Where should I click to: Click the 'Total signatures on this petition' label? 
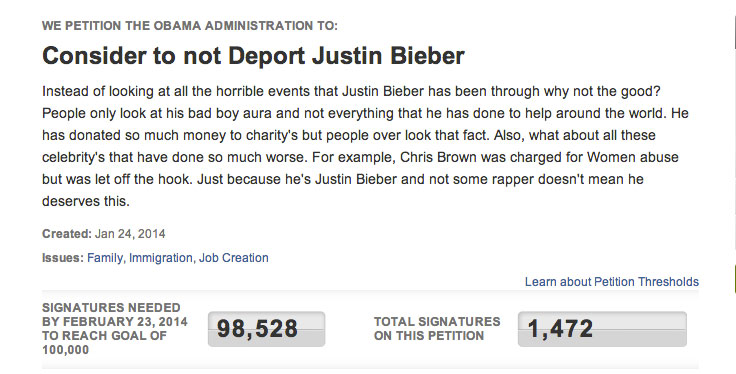coord(437,329)
